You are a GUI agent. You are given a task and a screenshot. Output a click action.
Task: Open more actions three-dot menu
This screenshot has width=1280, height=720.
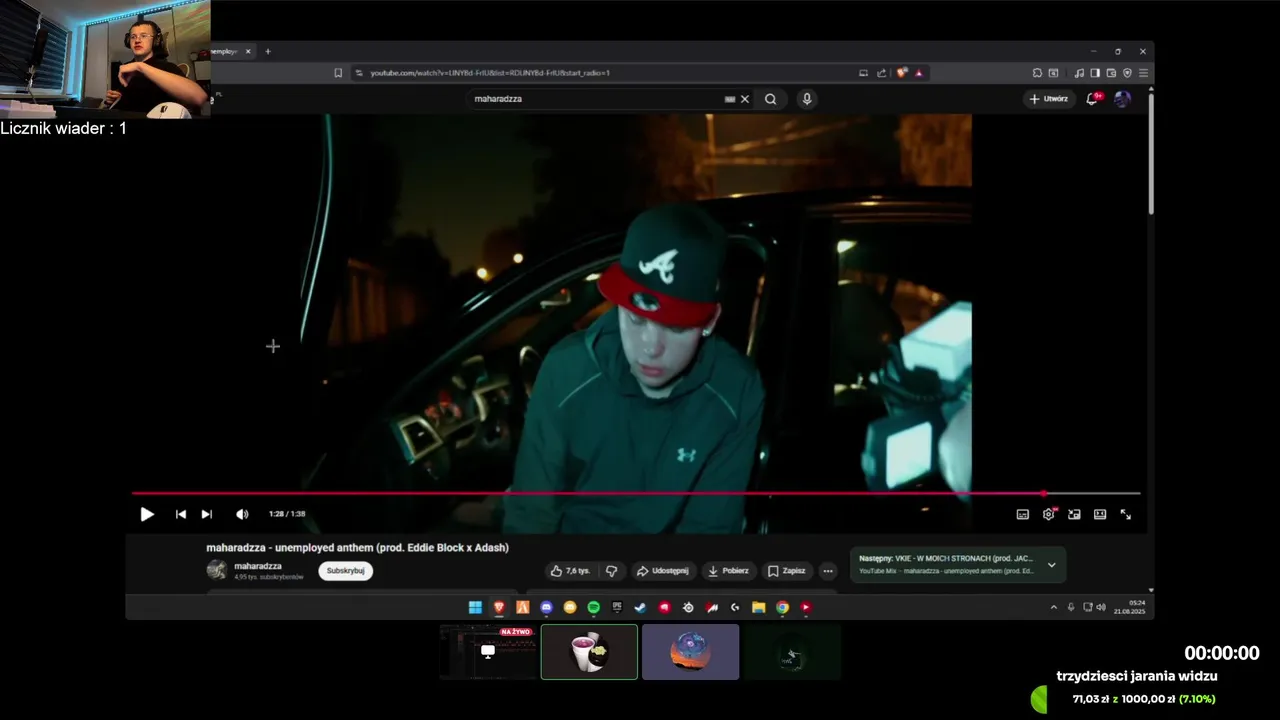coord(828,571)
